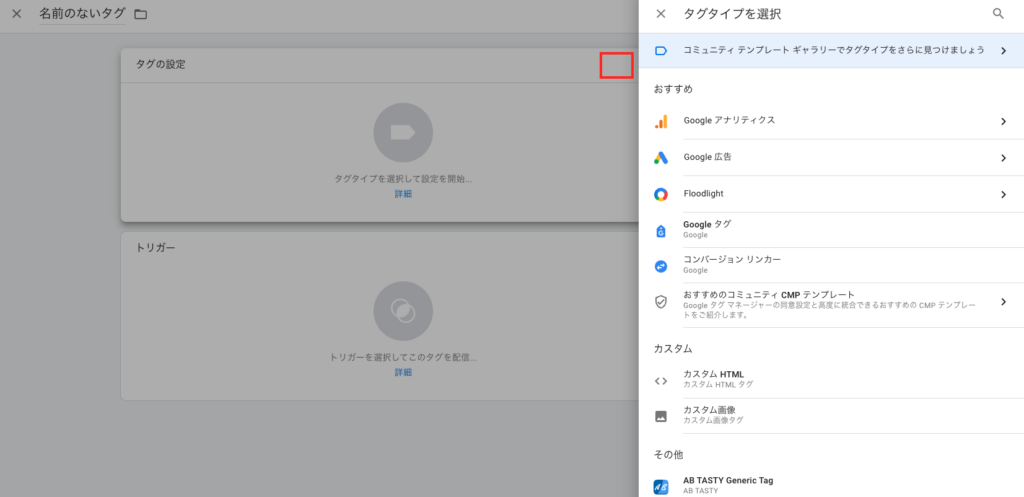Click the trigger placeholder circle icon

pos(403,311)
